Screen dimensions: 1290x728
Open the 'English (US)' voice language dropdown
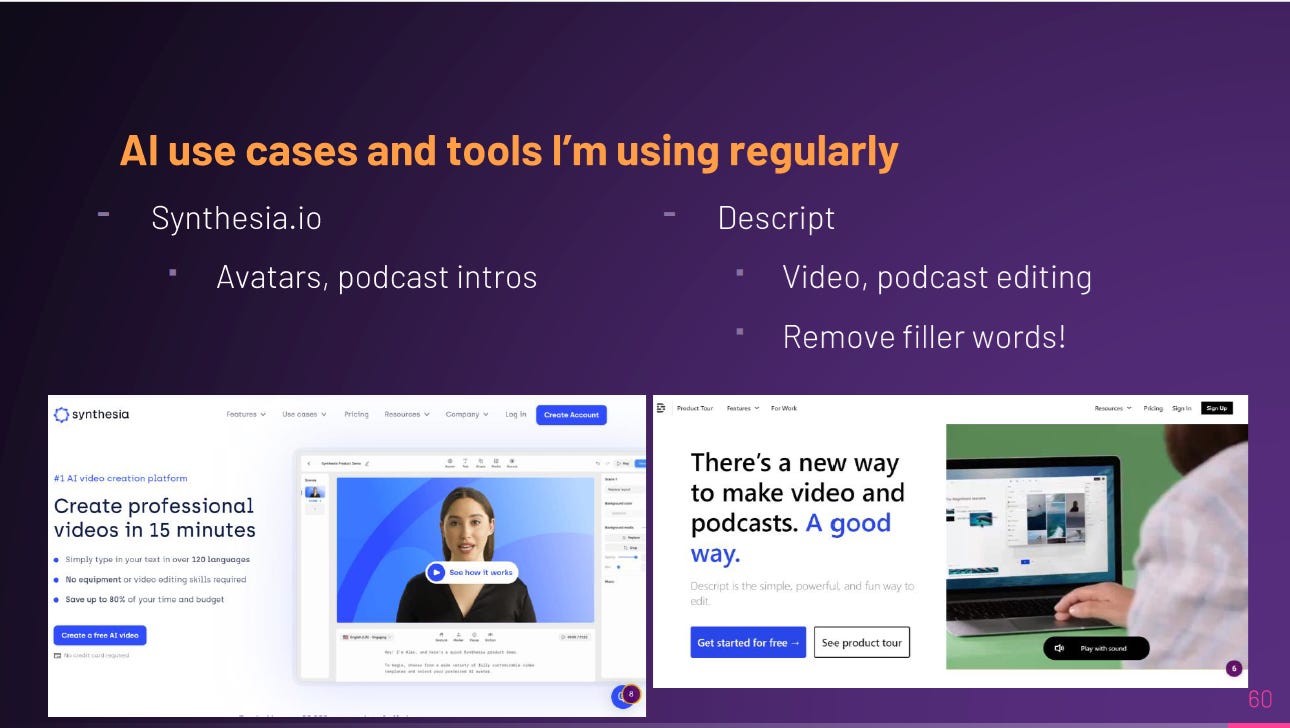coord(367,636)
